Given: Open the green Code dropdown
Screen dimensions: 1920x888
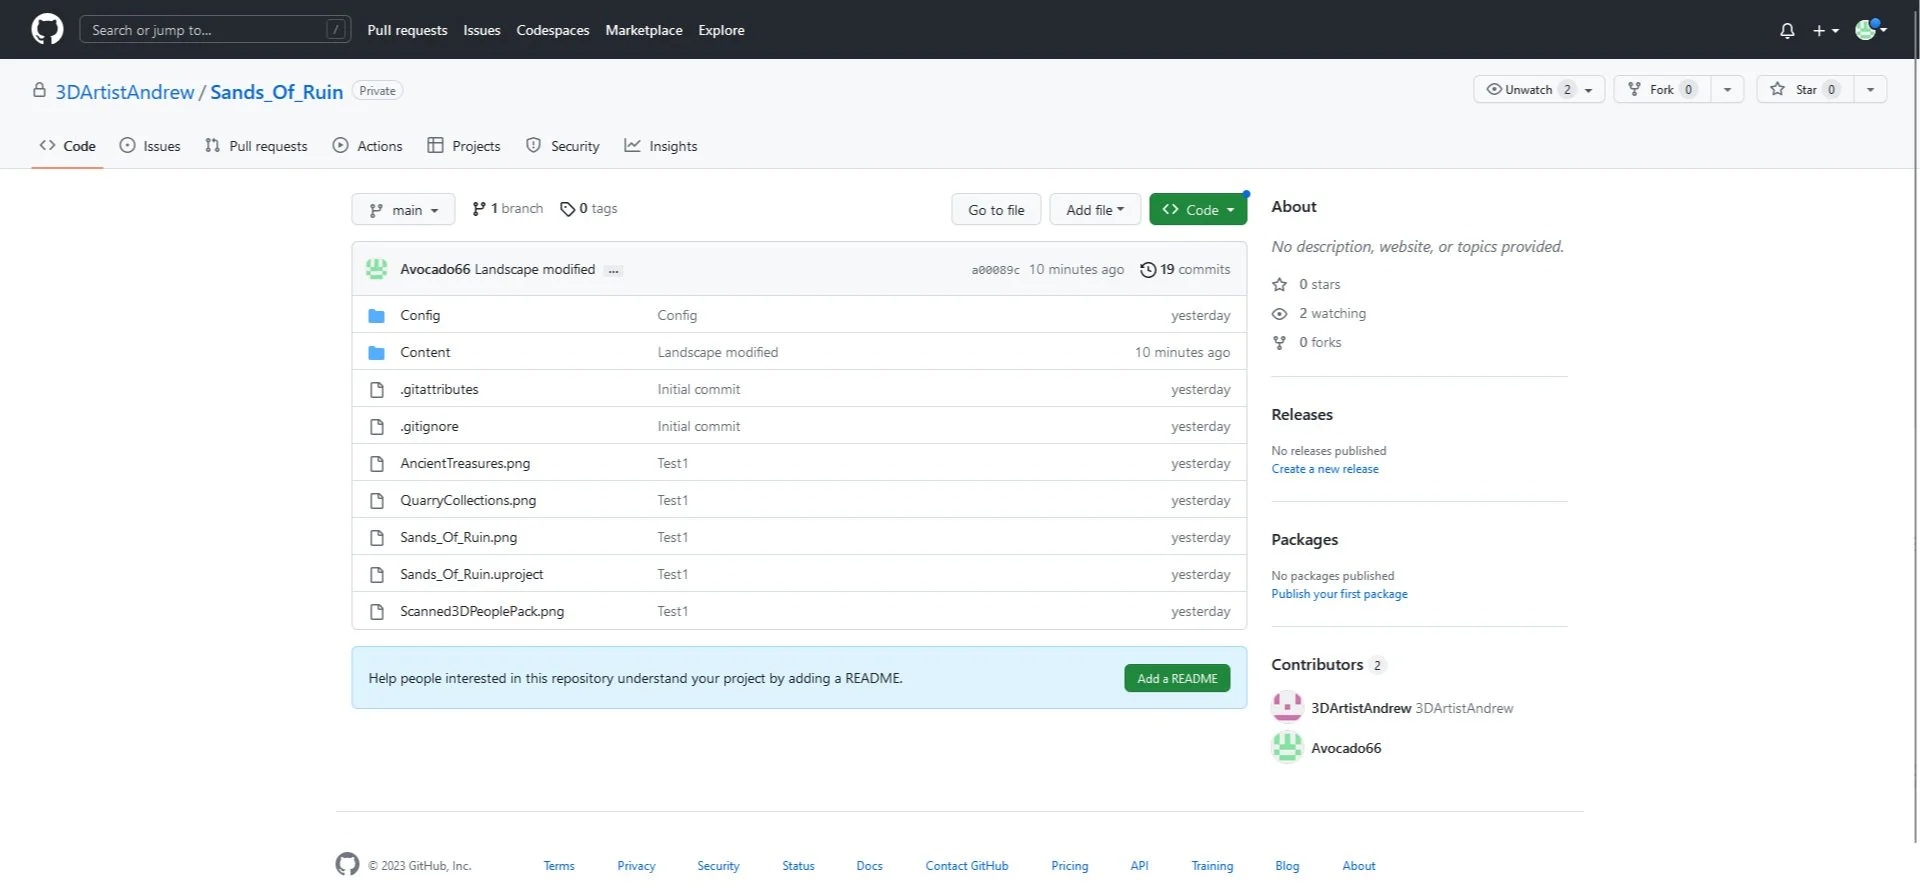Looking at the screenshot, I should [1198, 210].
